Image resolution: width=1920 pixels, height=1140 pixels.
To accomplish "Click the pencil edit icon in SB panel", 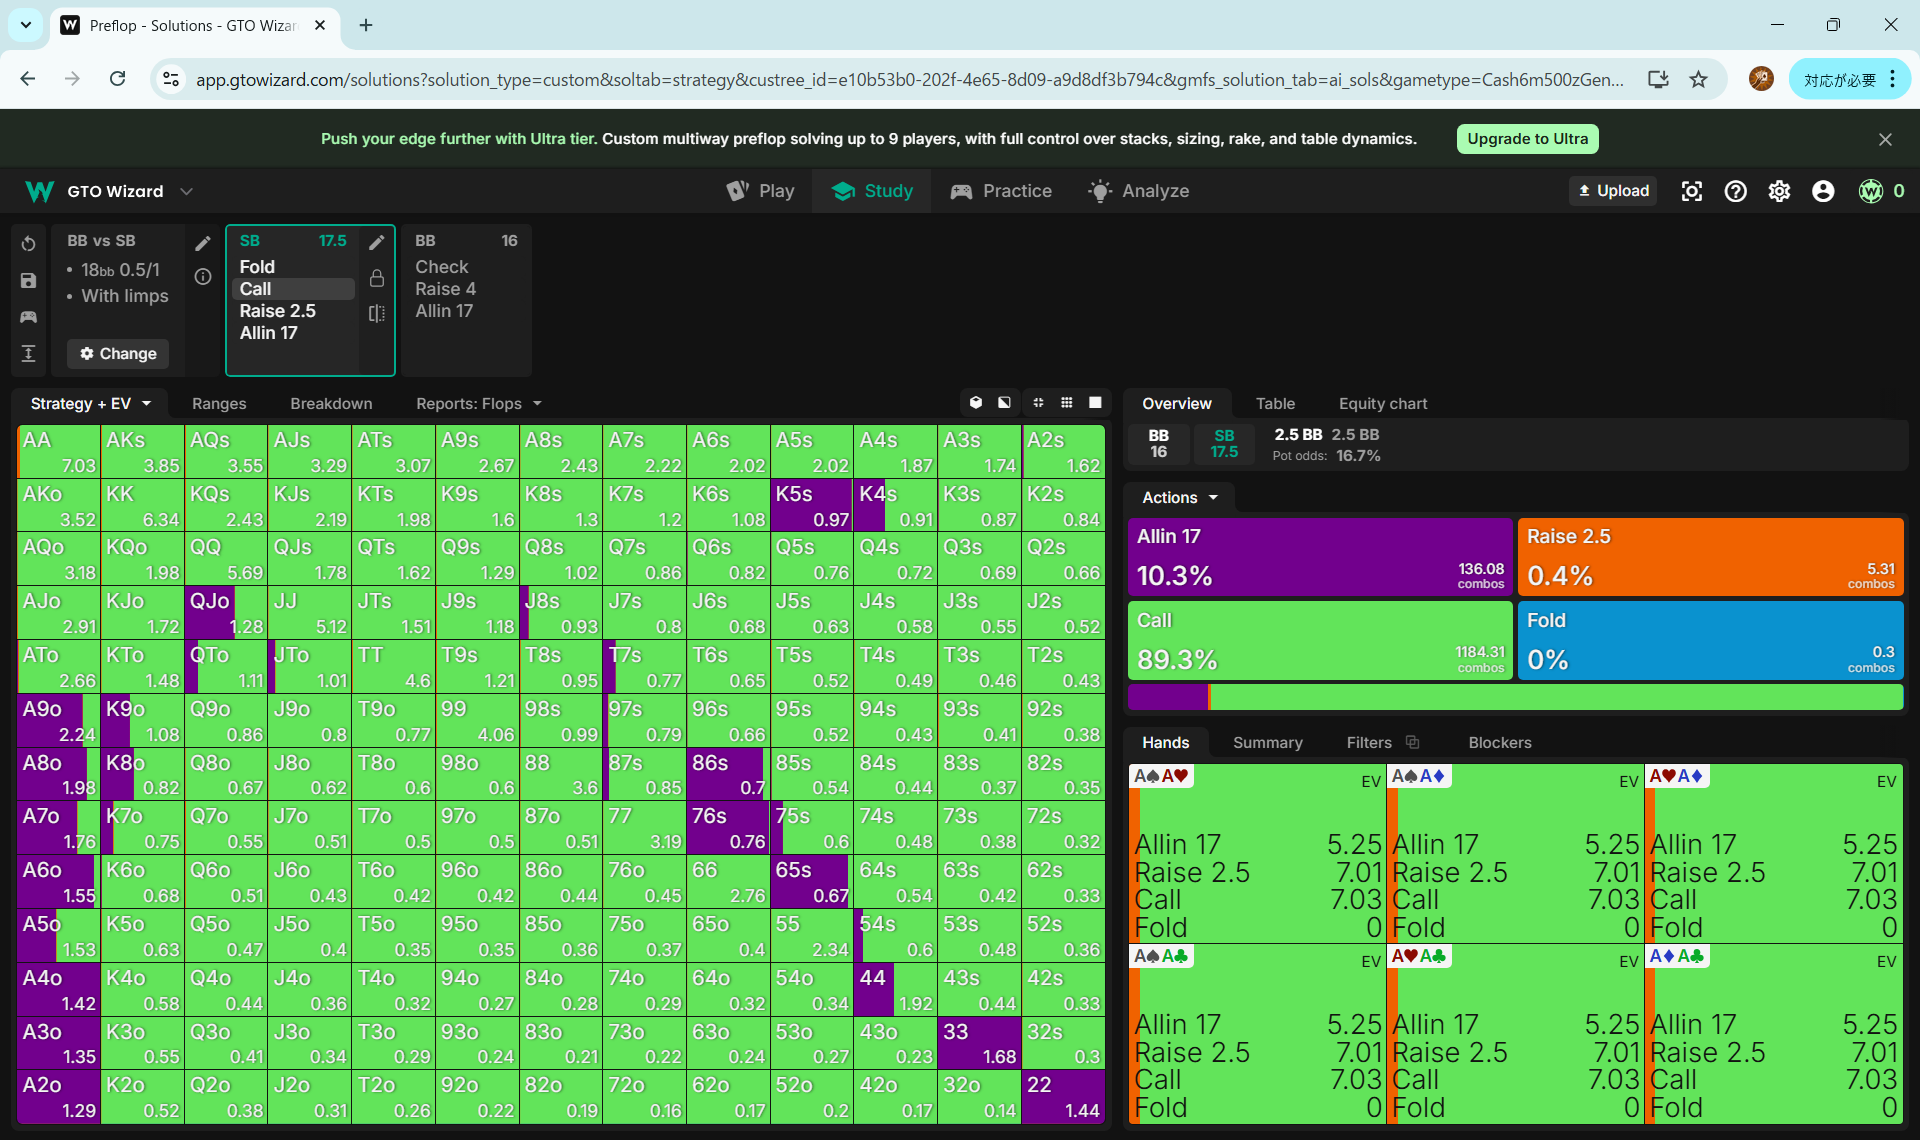I will click(x=377, y=242).
